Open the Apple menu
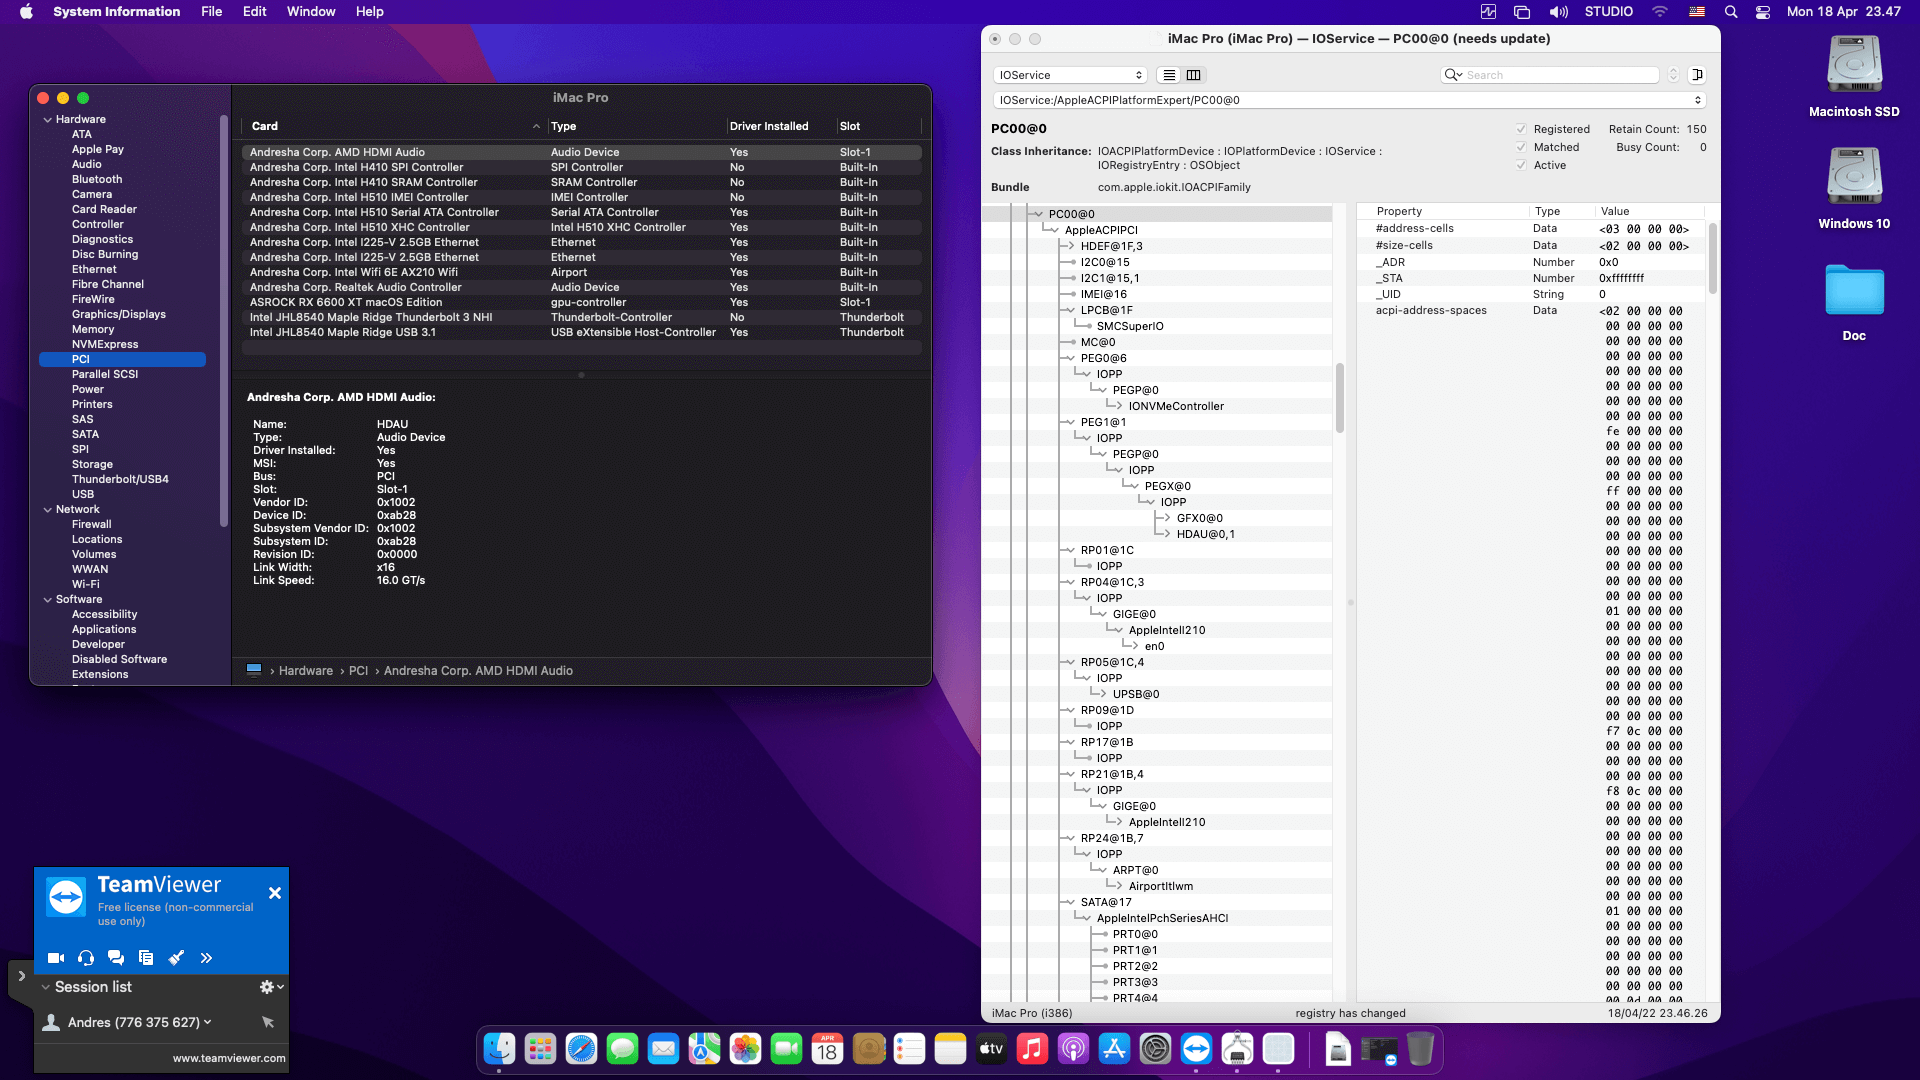Image resolution: width=1920 pixels, height=1080 pixels. coord(26,12)
